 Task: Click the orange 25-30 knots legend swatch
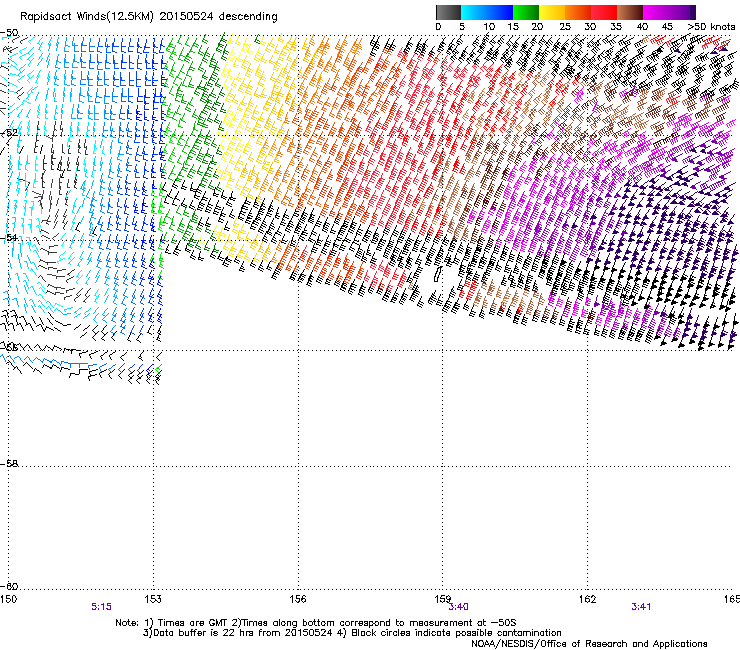pos(578,12)
